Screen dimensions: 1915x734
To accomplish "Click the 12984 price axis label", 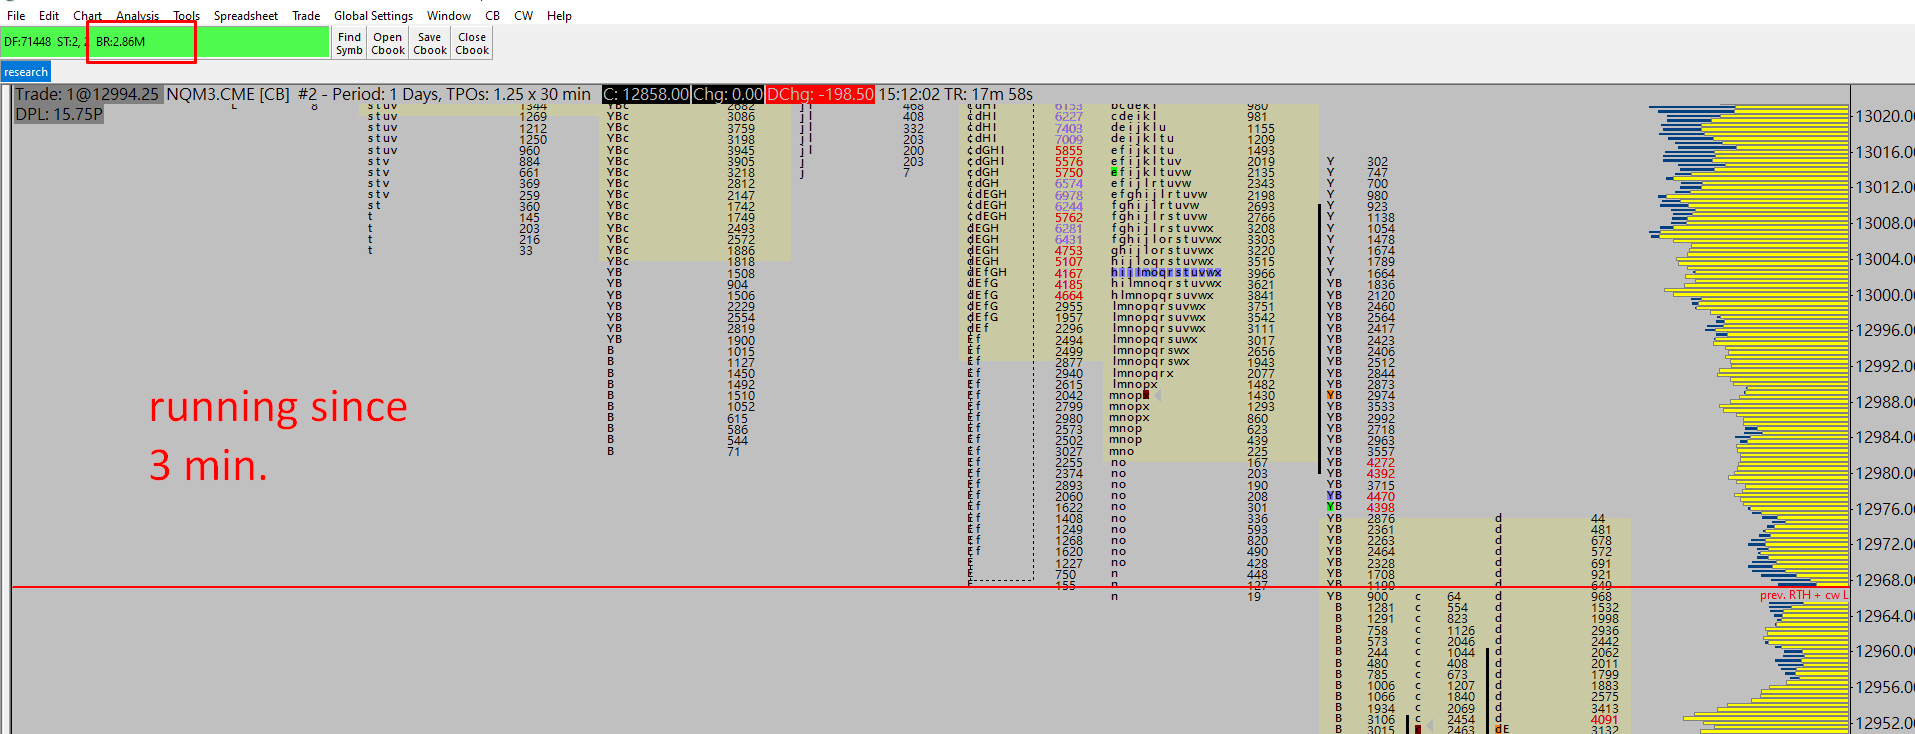I will click(x=1885, y=437).
